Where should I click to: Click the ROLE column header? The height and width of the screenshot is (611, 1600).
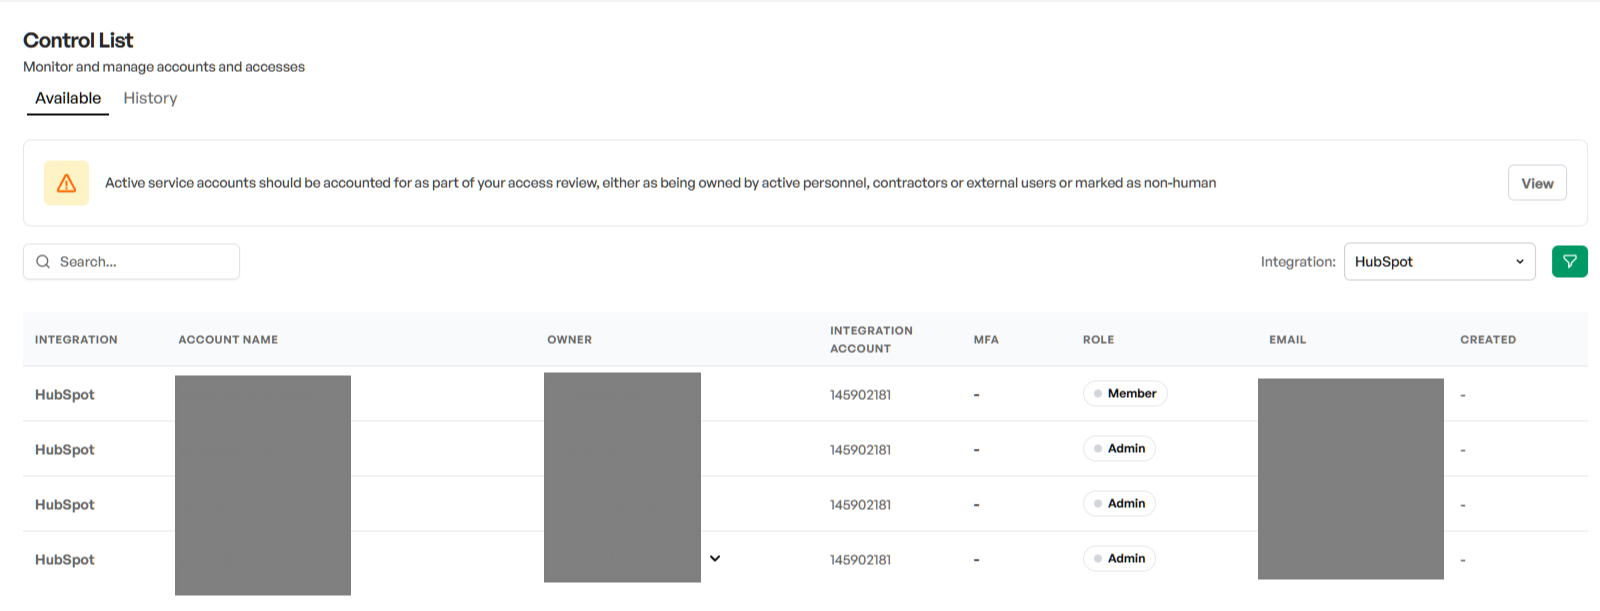click(1098, 340)
